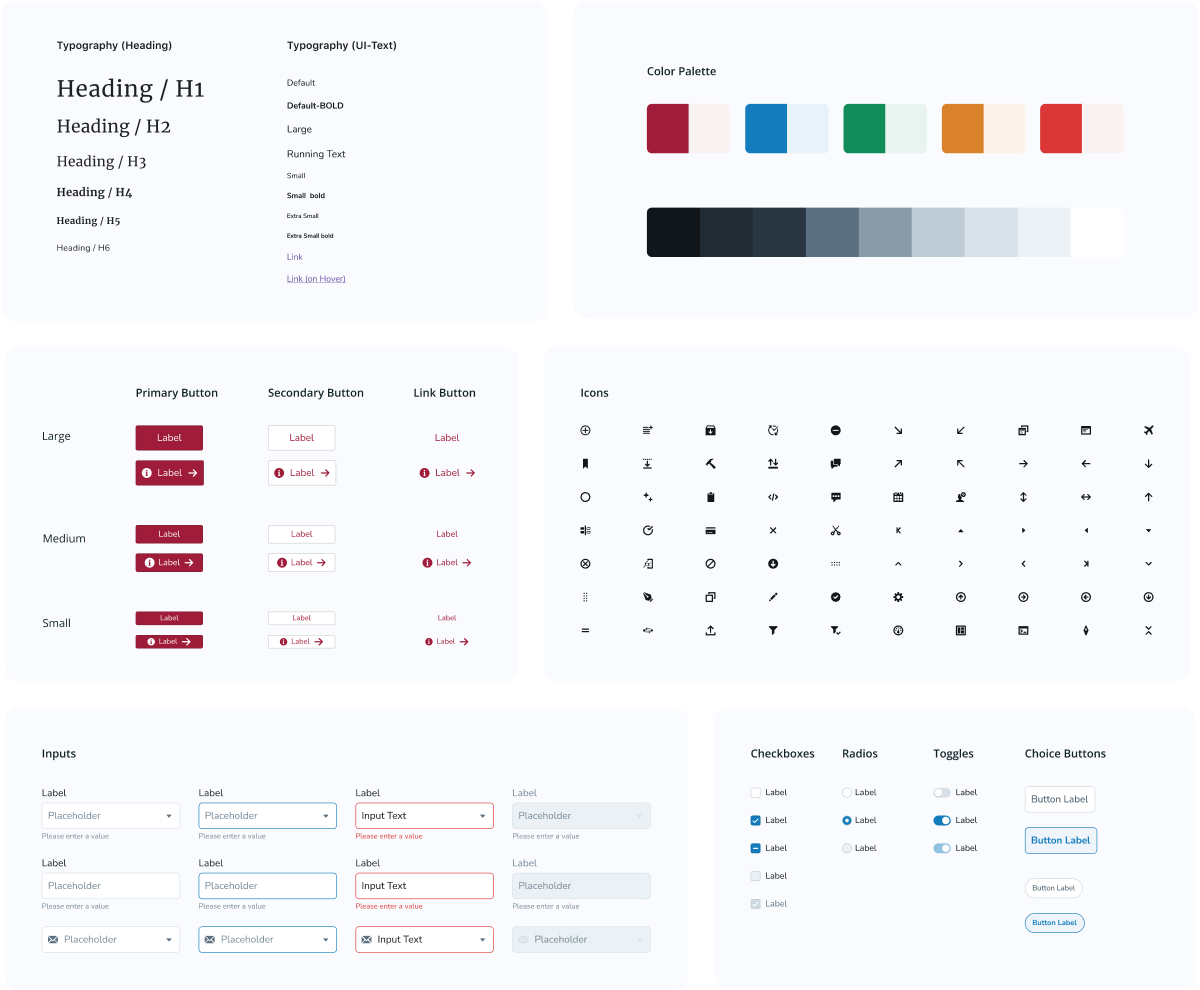Click the horizontal resize double-arrow icon

(1086, 497)
